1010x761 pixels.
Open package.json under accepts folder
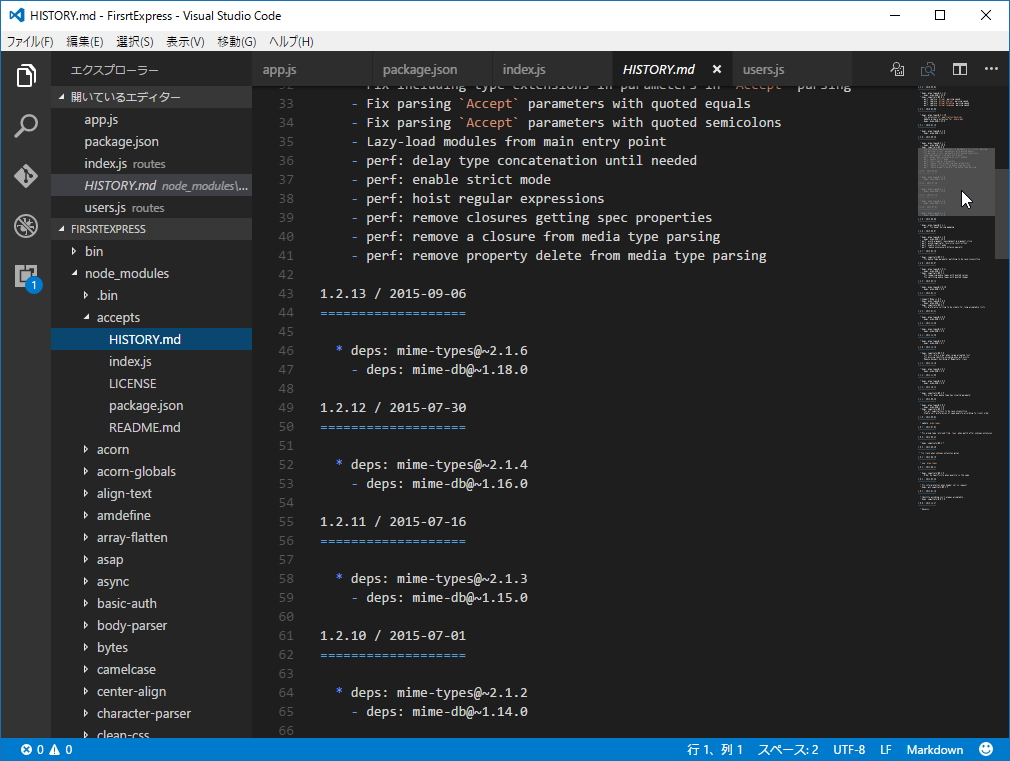tap(151, 405)
